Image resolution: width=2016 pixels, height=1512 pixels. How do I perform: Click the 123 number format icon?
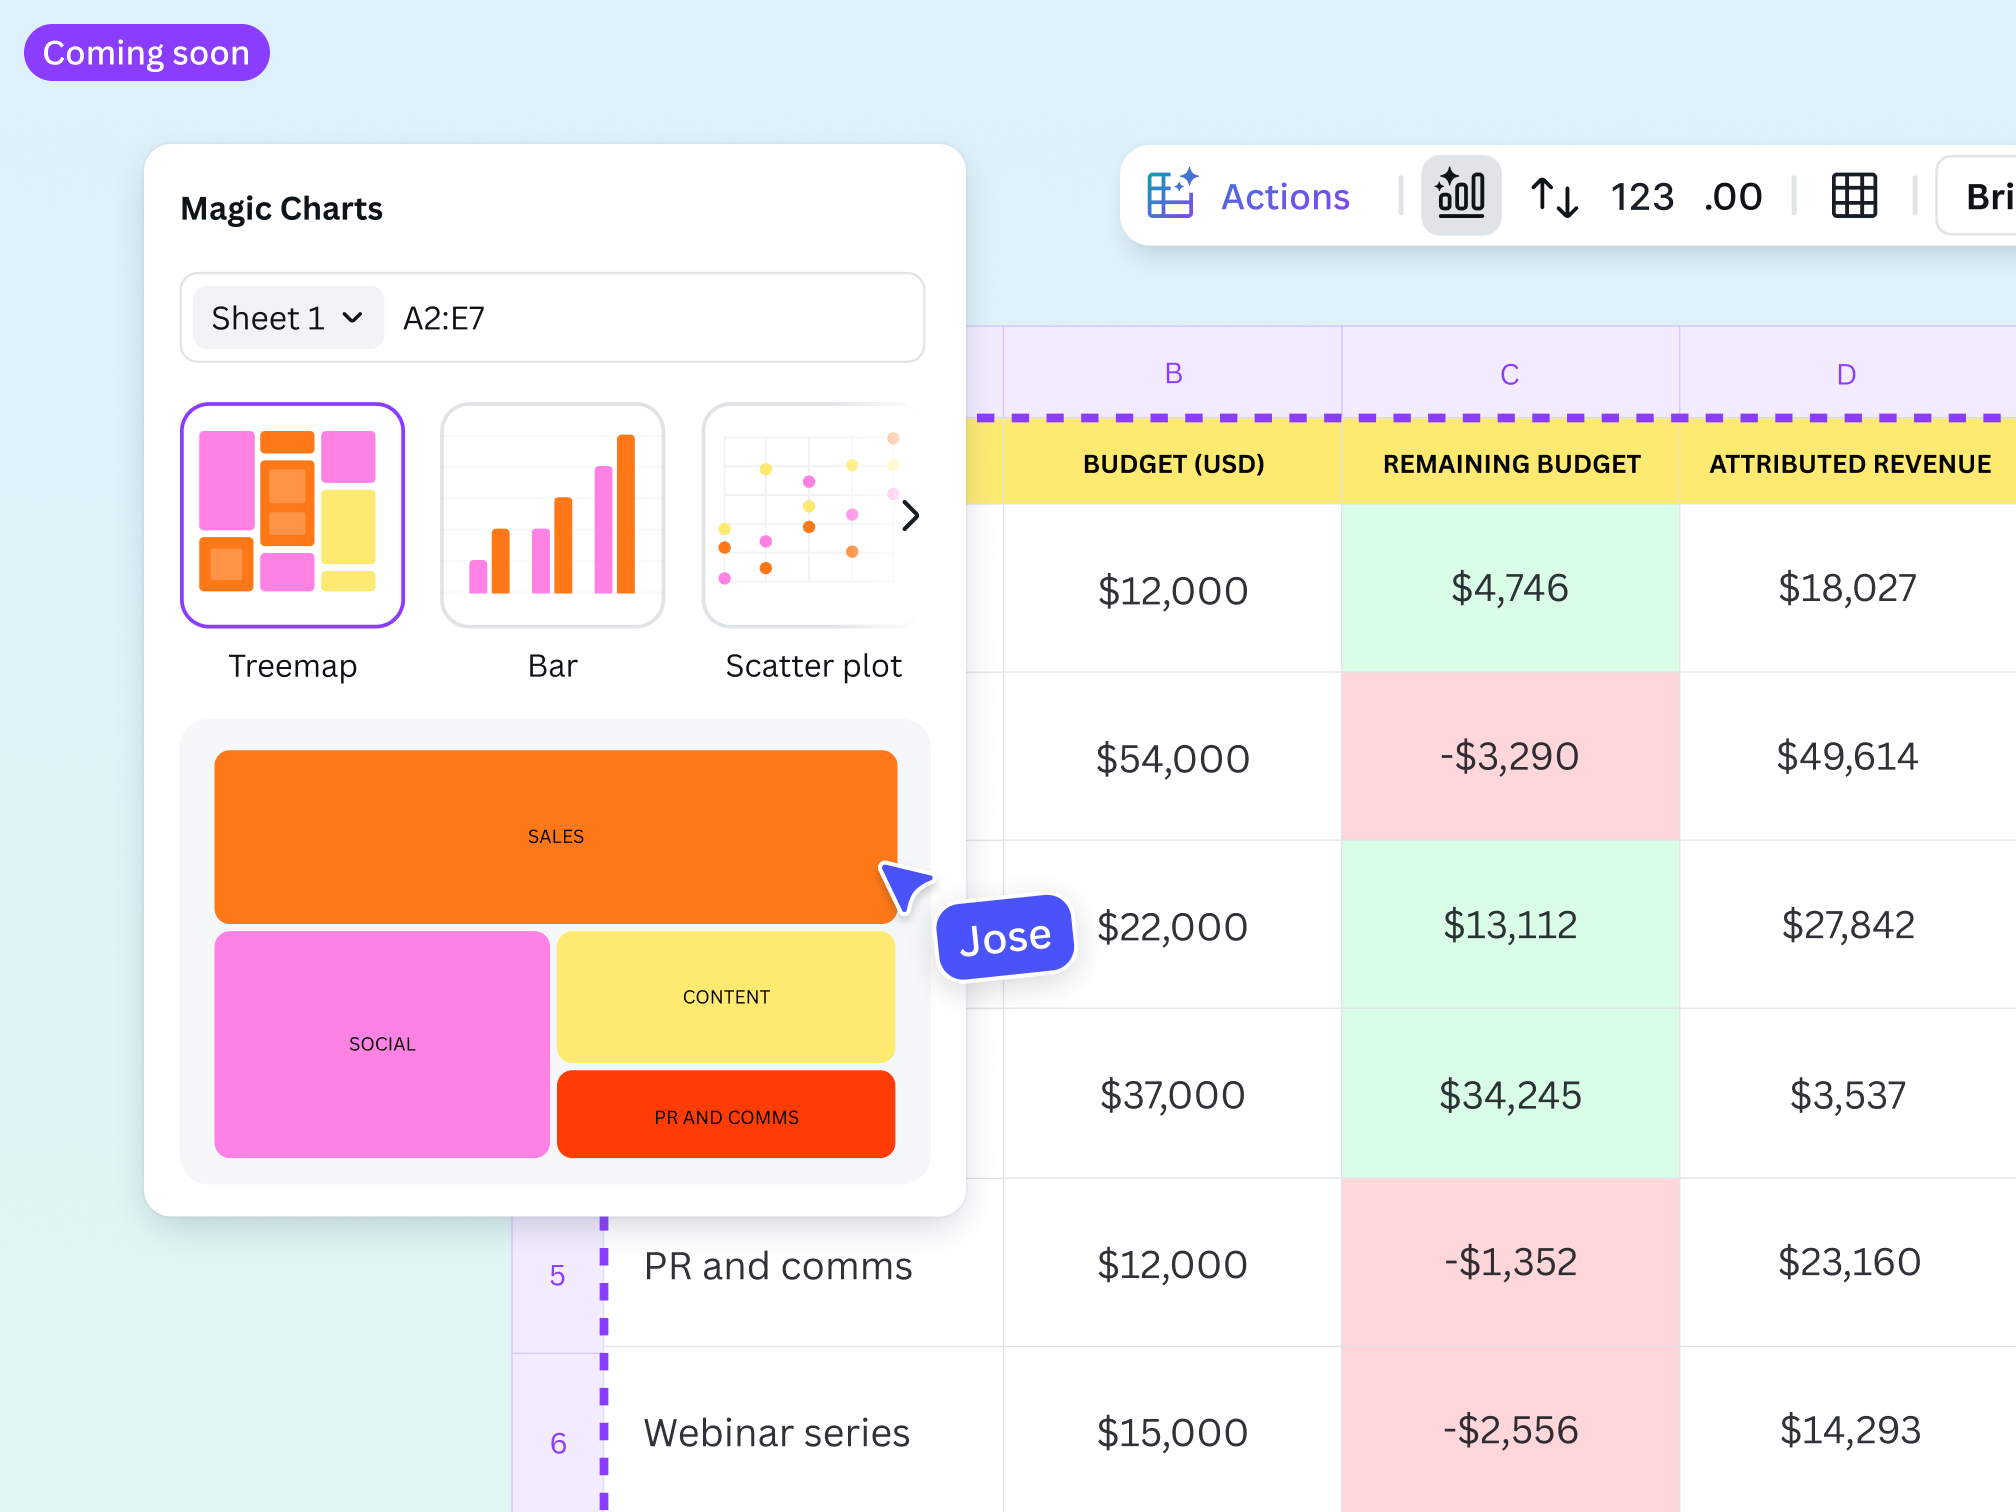(1641, 197)
